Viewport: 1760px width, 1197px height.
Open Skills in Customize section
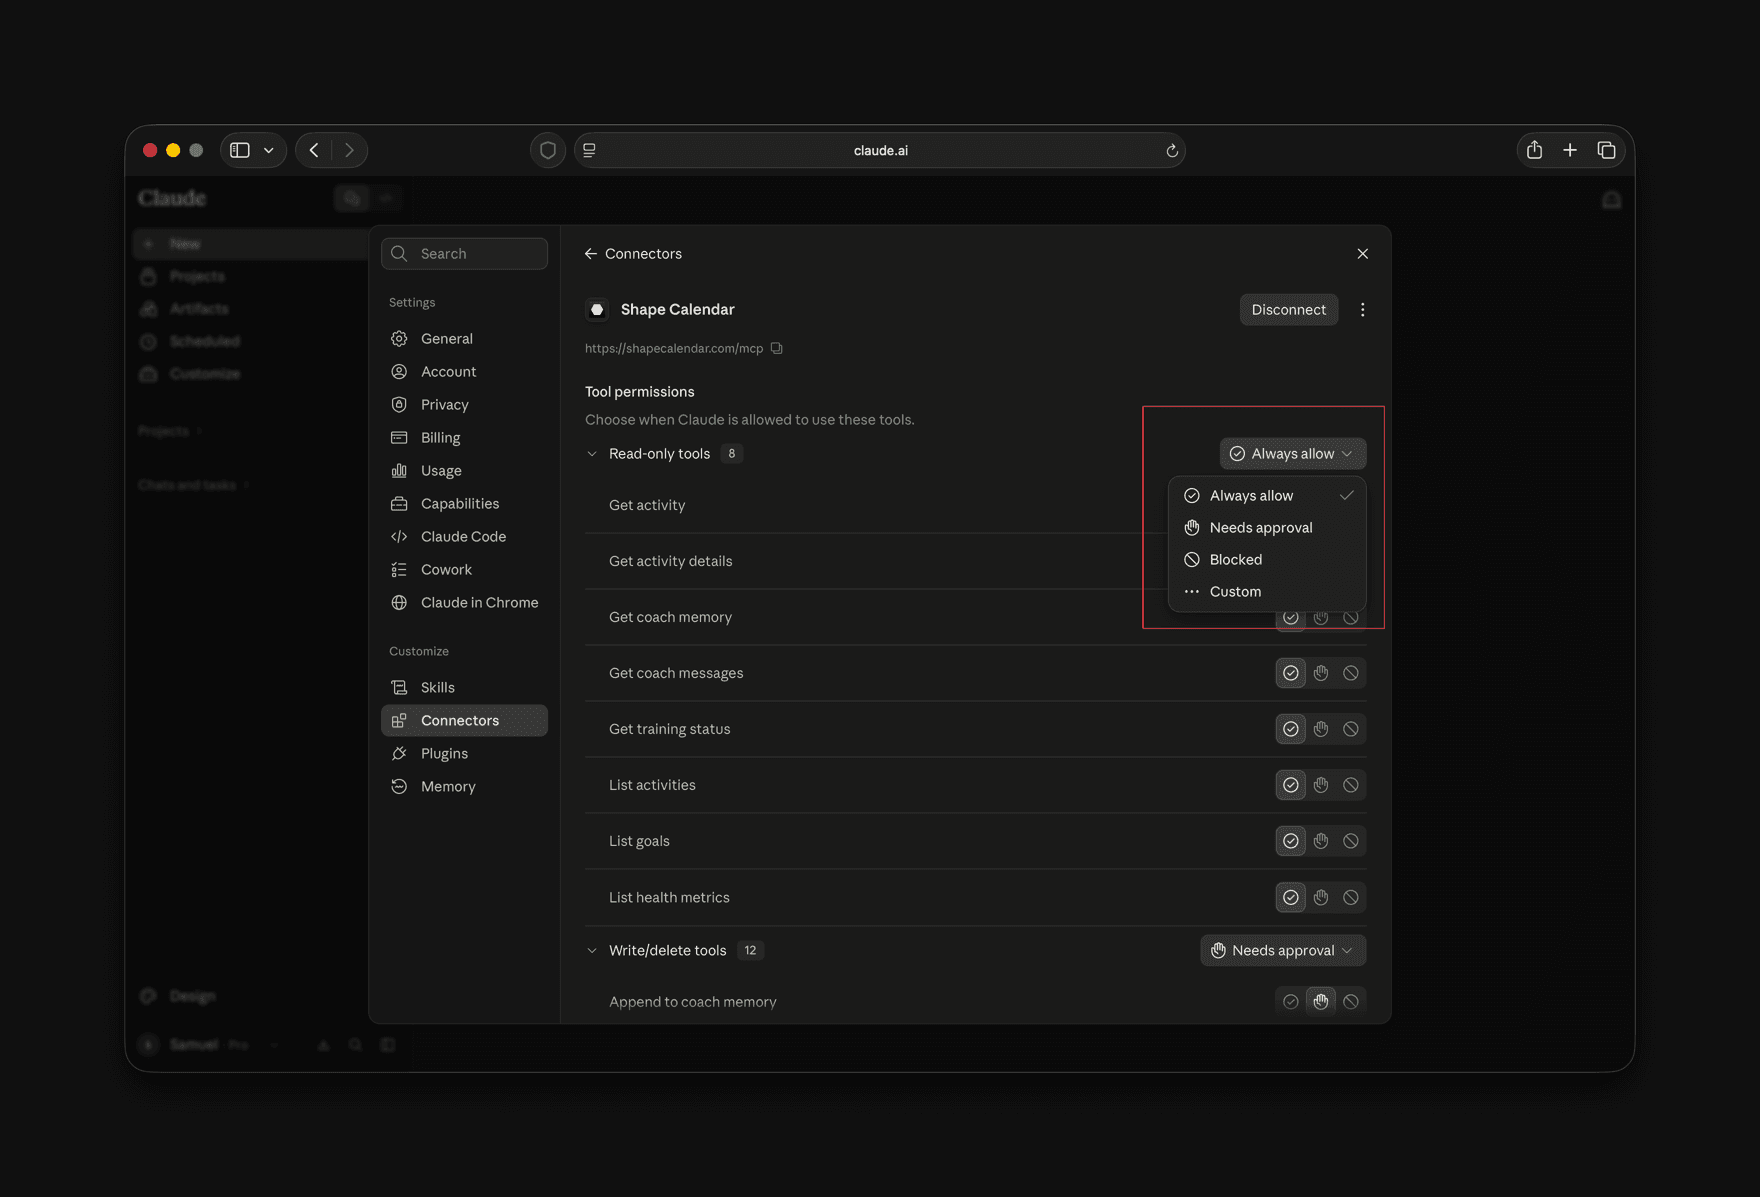pyautogui.click(x=464, y=687)
